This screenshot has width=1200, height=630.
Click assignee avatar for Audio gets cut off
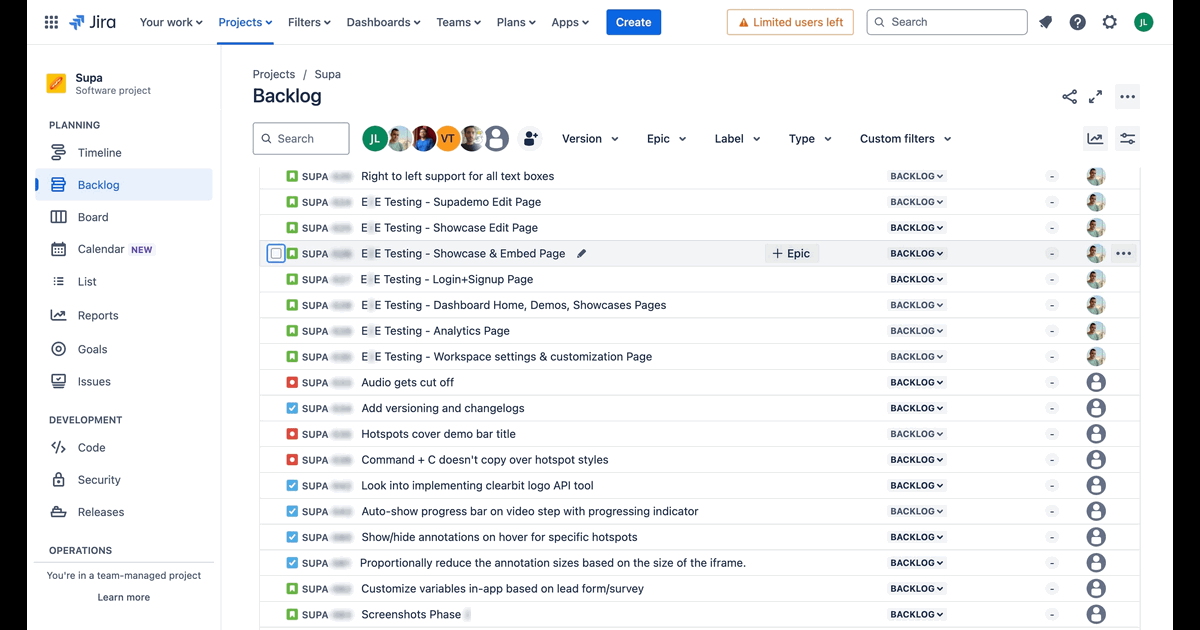tap(1096, 382)
